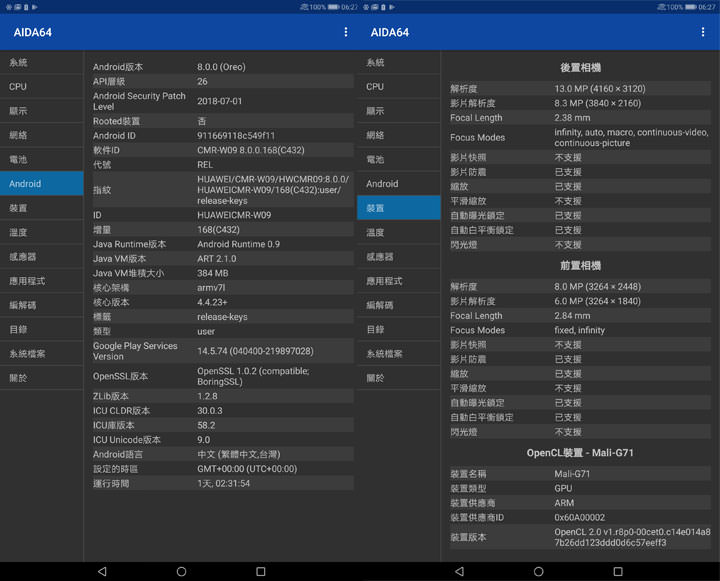This screenshot has width=720, height=581.
Task: Tap AIDA64 title in left screen
Action: click(33, 33)
